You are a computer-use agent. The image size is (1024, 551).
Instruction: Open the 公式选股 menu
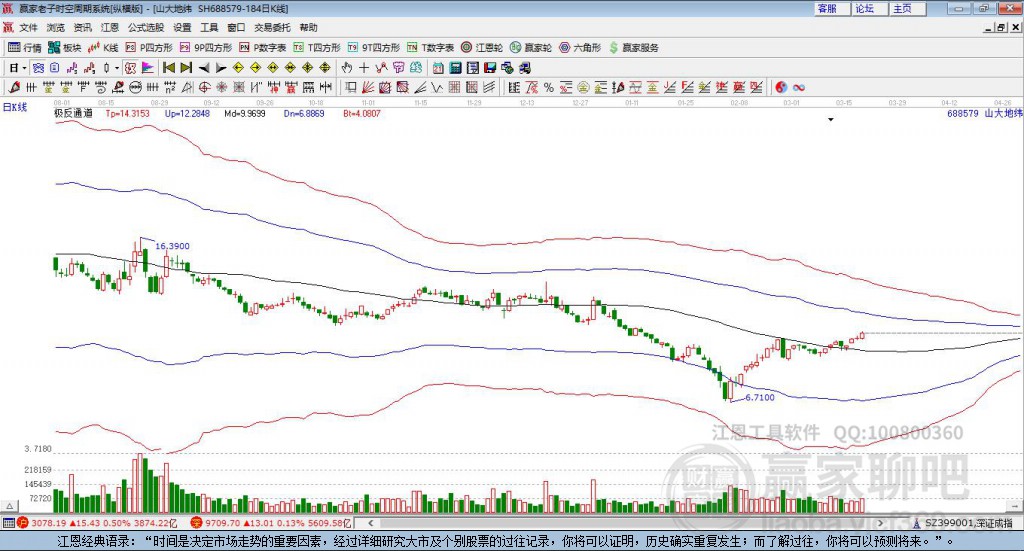[146, 27]
